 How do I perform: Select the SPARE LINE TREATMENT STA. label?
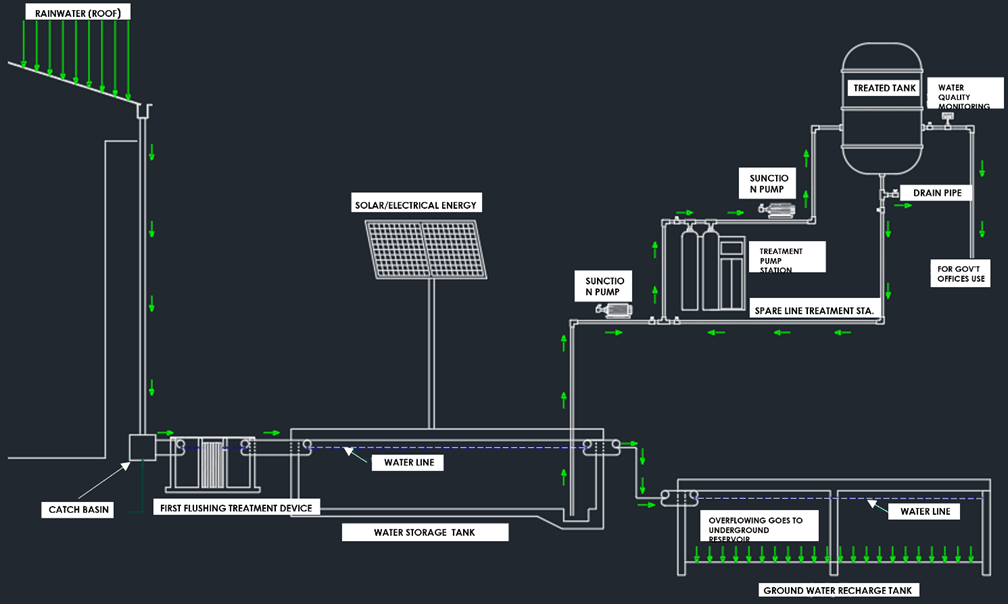814,311
